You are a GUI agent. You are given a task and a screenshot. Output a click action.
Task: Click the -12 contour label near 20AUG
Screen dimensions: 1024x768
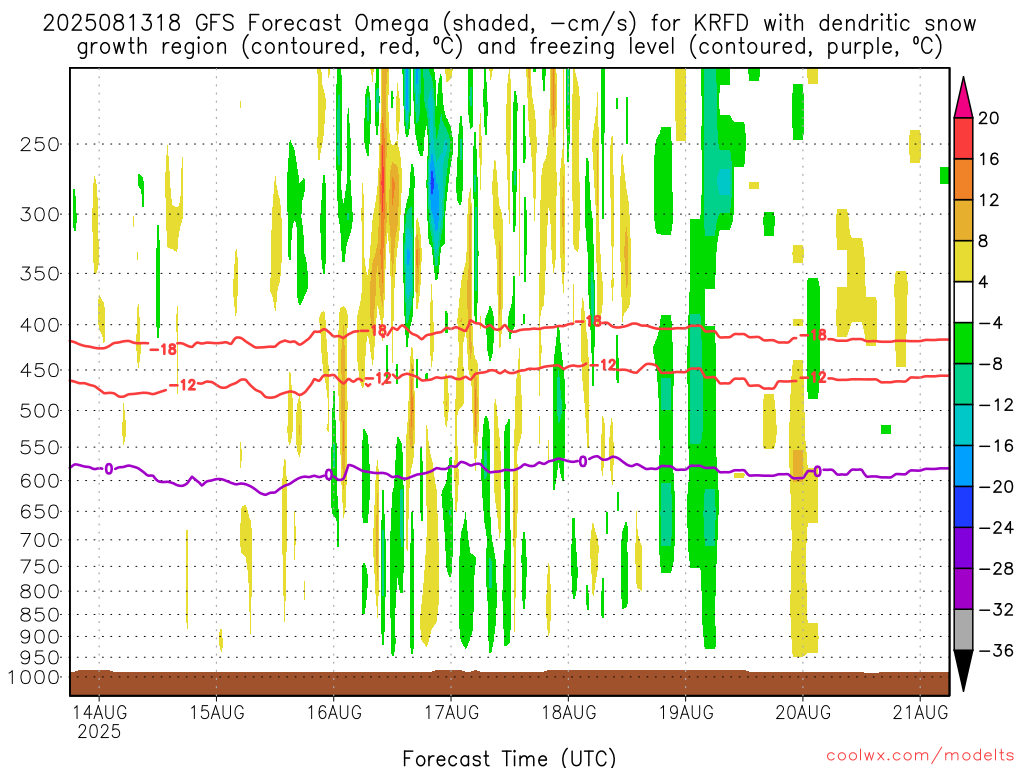(x=814, y=377)
